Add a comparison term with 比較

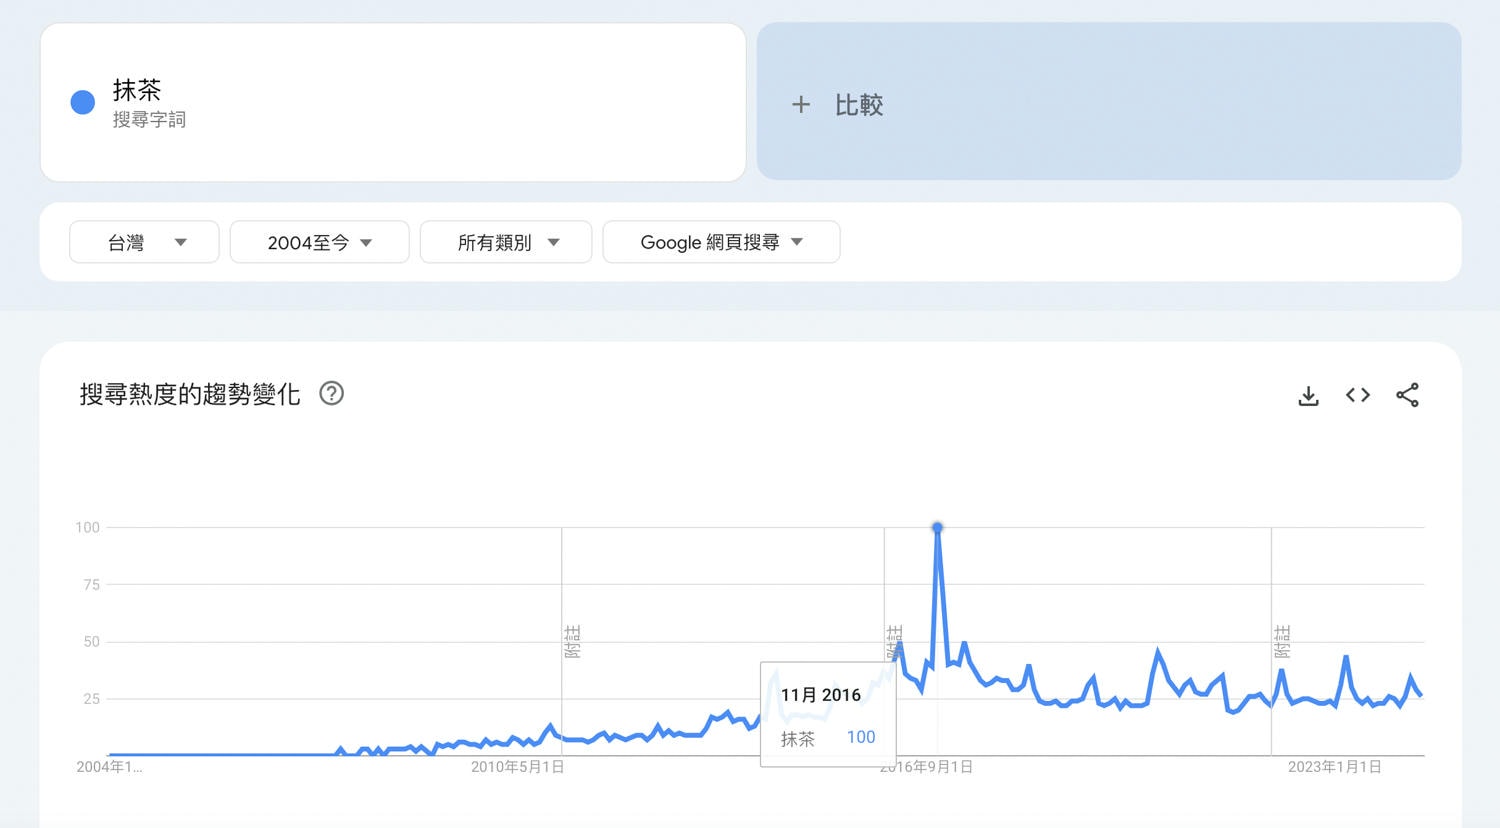point(1109,102)
